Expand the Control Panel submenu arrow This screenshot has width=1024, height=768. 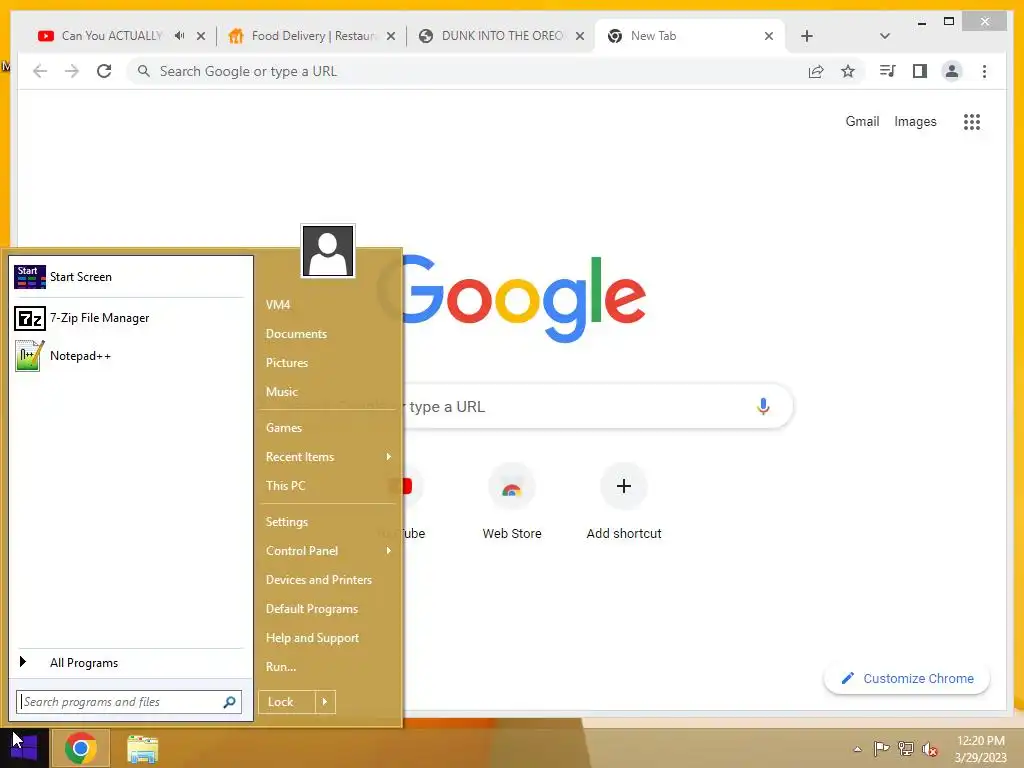[389, 551]
